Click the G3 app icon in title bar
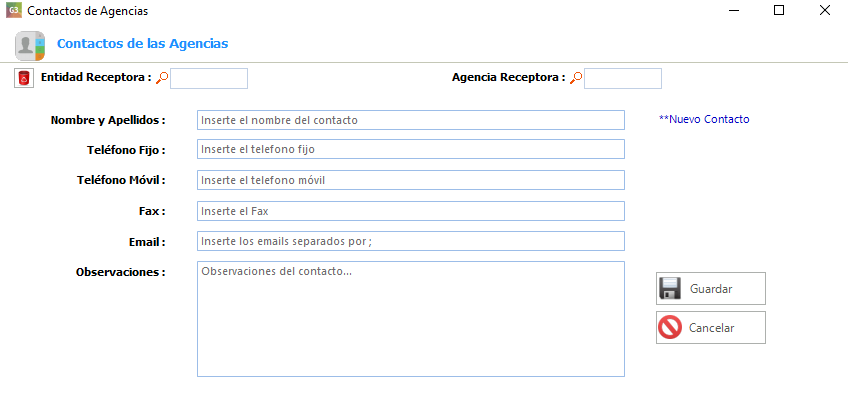 coord(14,10)
